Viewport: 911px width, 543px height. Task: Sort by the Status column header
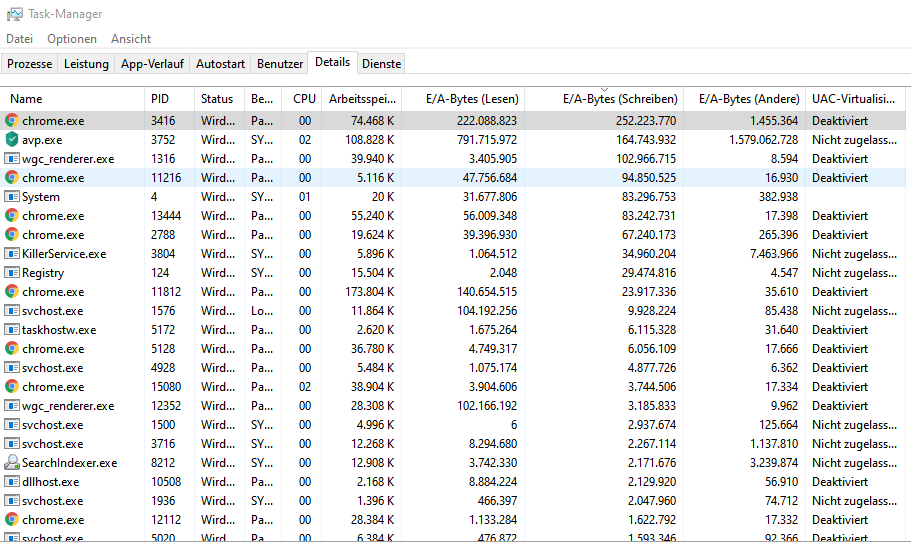[x=220, y=99]
